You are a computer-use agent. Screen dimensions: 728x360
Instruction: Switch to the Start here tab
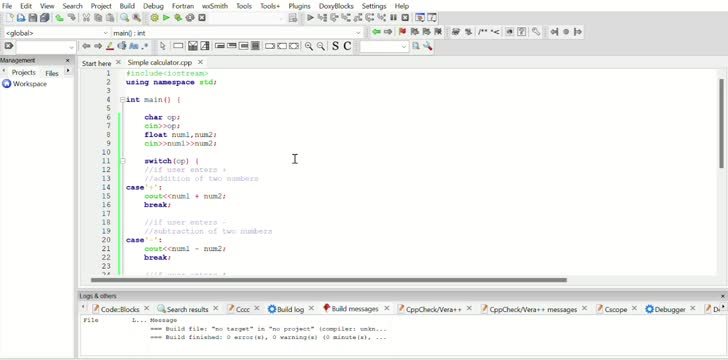tap(97, 63)
